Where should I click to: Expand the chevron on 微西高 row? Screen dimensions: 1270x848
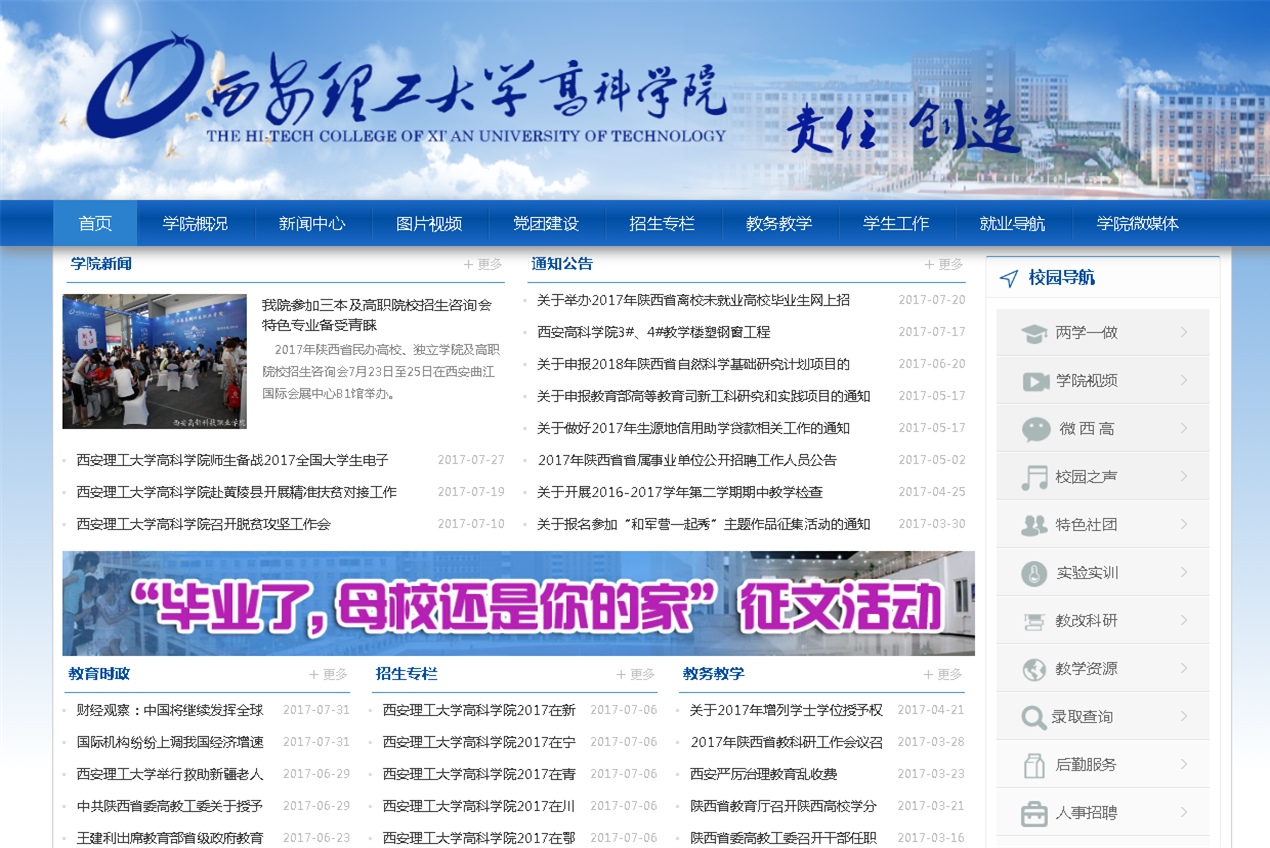point(1184,428)
